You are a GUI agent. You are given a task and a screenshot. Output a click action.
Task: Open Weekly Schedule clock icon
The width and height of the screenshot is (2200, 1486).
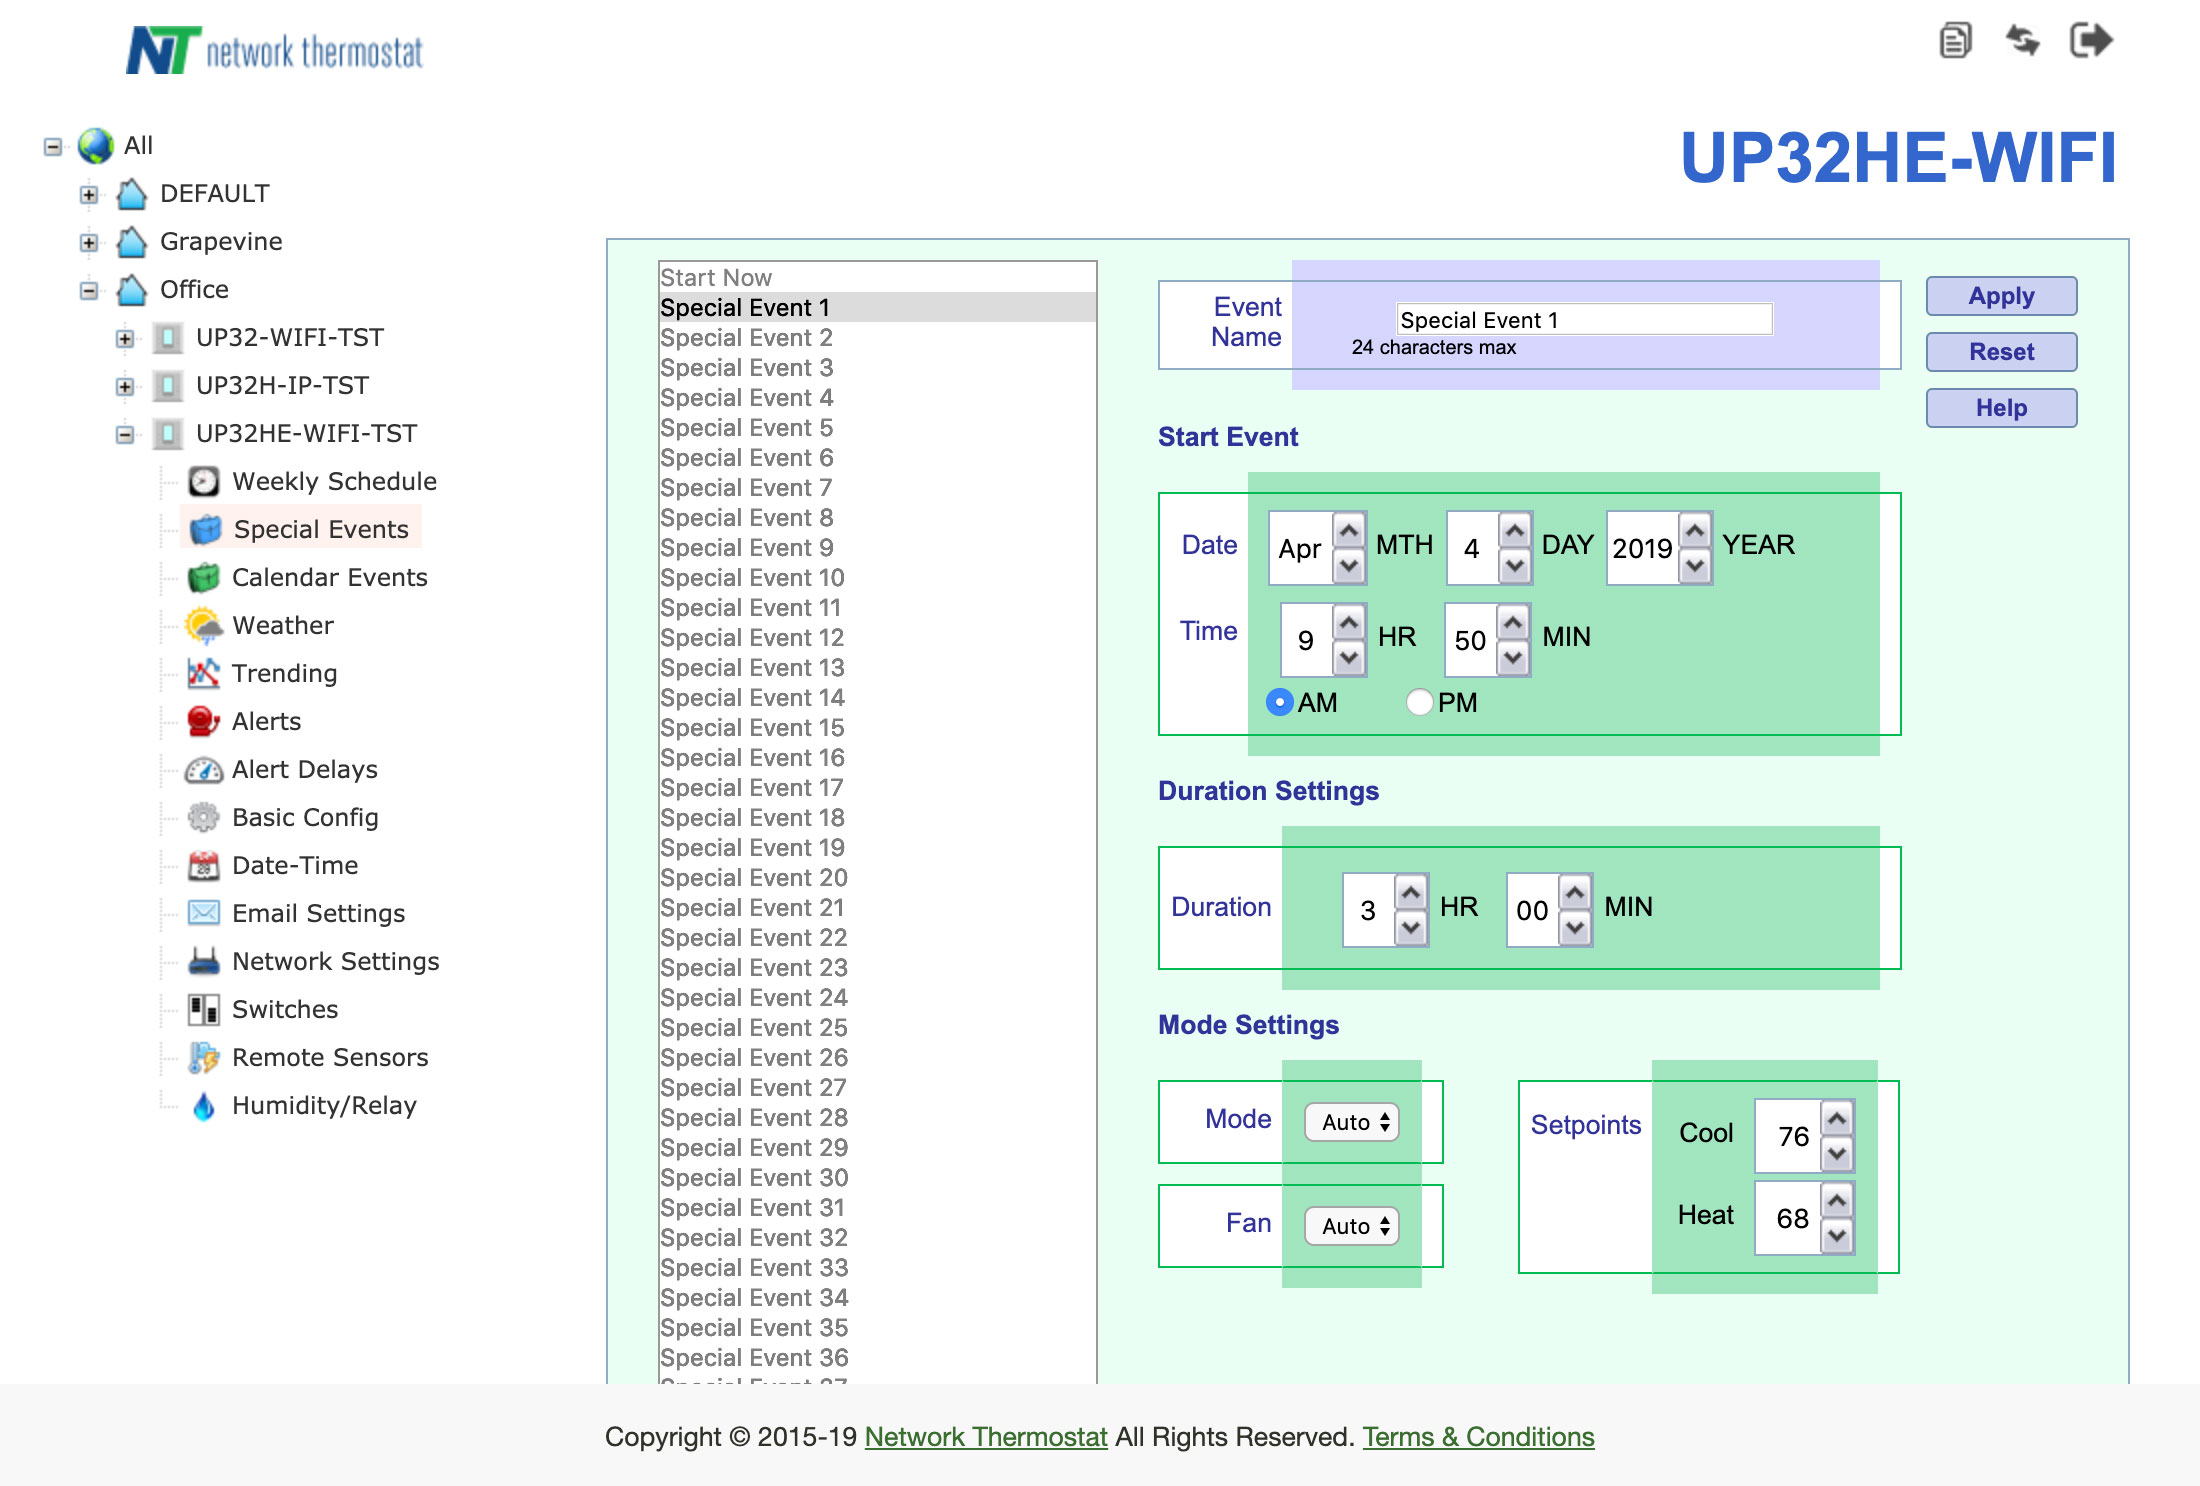[204, 482]
